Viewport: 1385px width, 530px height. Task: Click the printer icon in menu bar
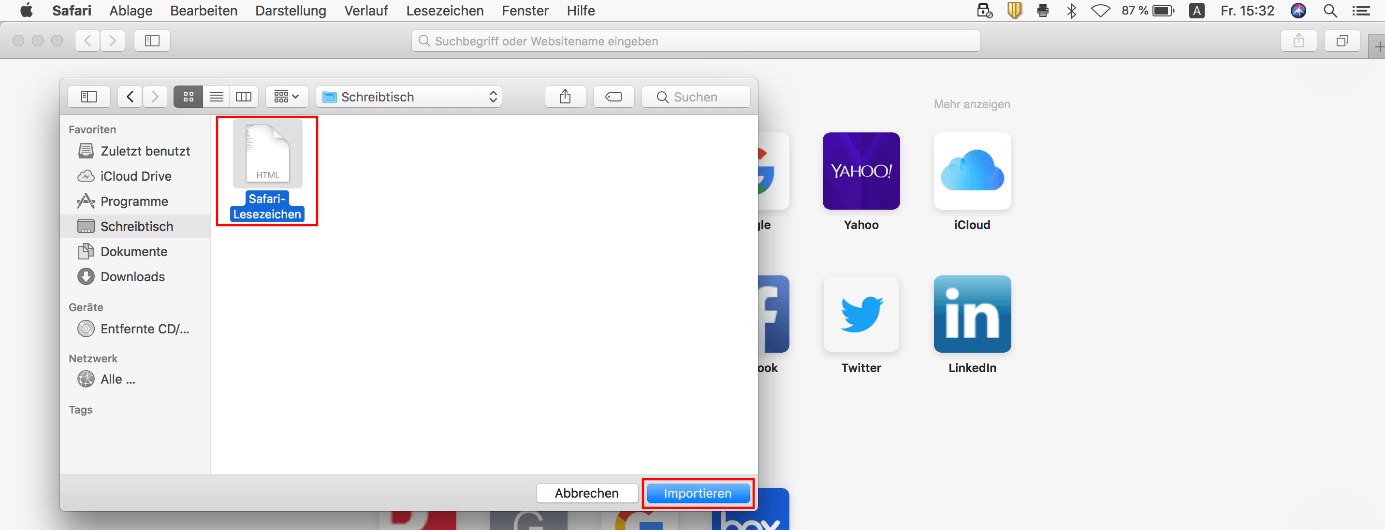tap(1042, 10)
